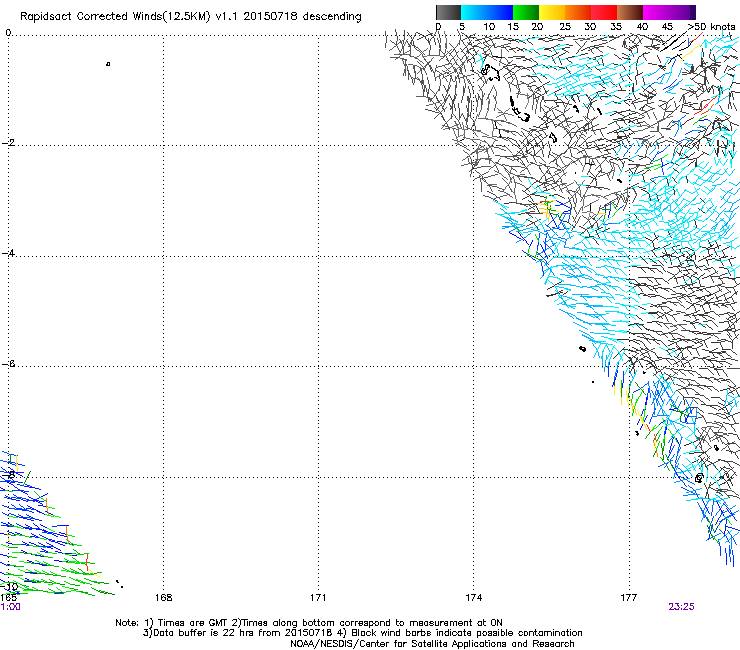Click the magenta 40-45 knots color swatch
The image size is (740, 650).
pyautogui.click(x=656, y=12)
